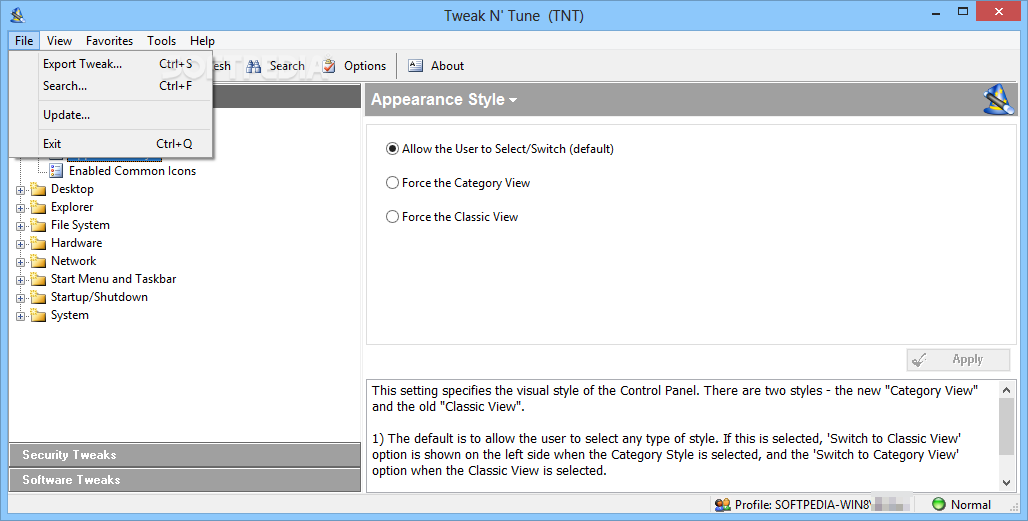Click the green Normal status indicator icon
Screen dimensions: 1028x521
click(939, 504)
